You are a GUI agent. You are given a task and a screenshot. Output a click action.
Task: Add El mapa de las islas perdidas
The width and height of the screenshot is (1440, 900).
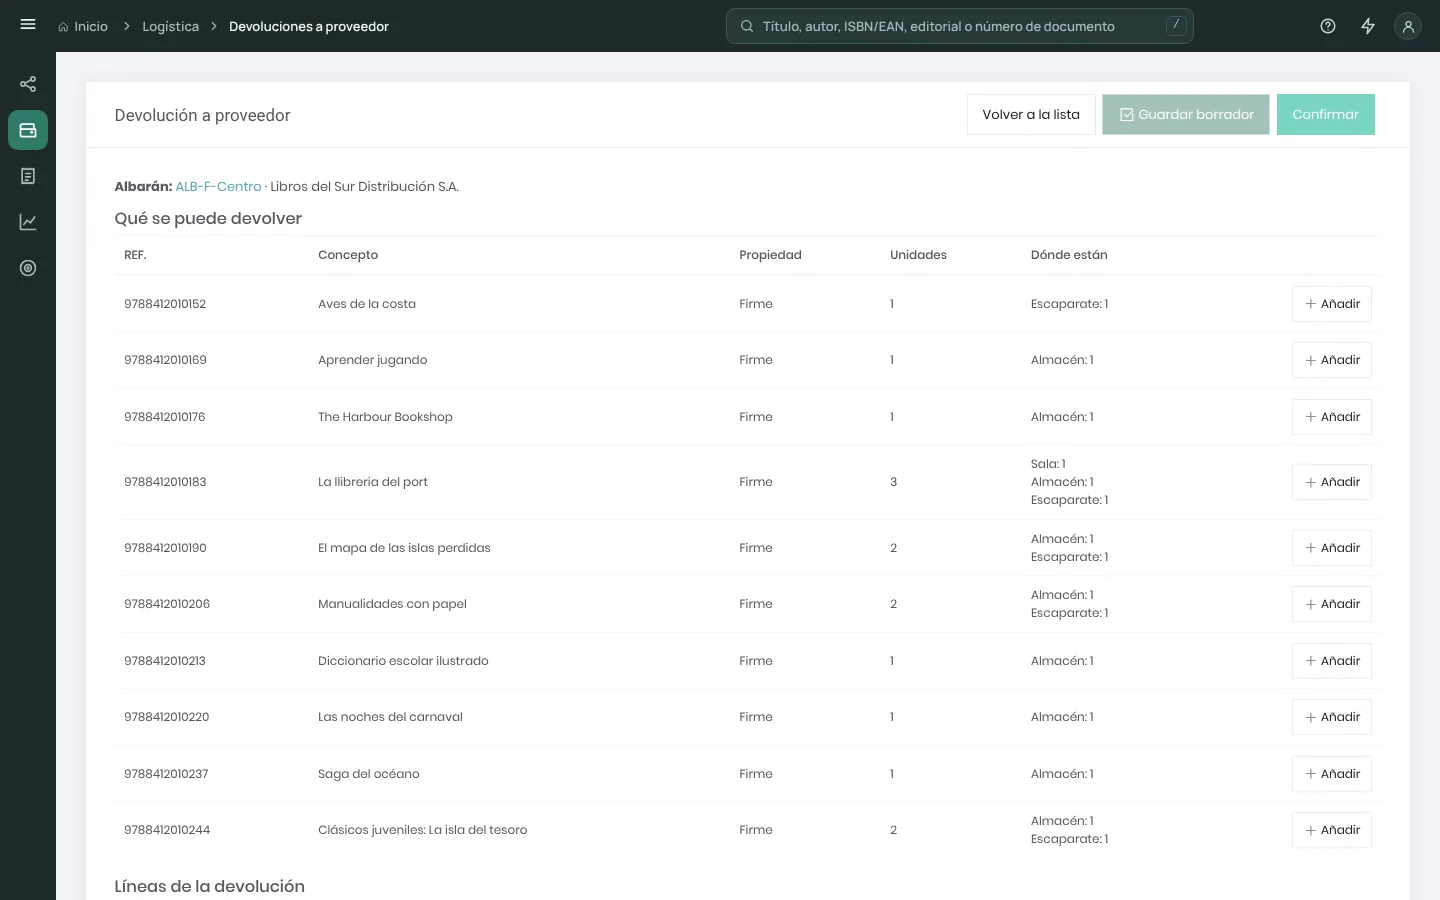point(1332,548)
